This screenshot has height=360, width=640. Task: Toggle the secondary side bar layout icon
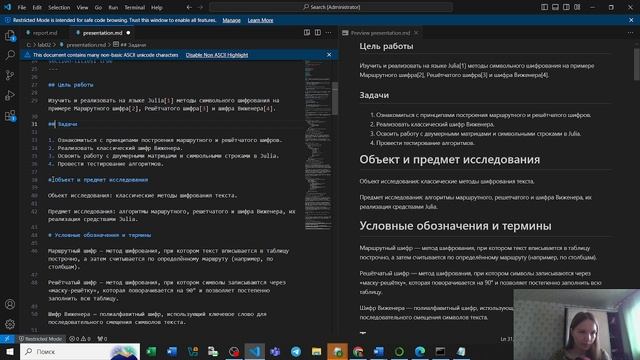pyautogui.click(x=566, y=7)
